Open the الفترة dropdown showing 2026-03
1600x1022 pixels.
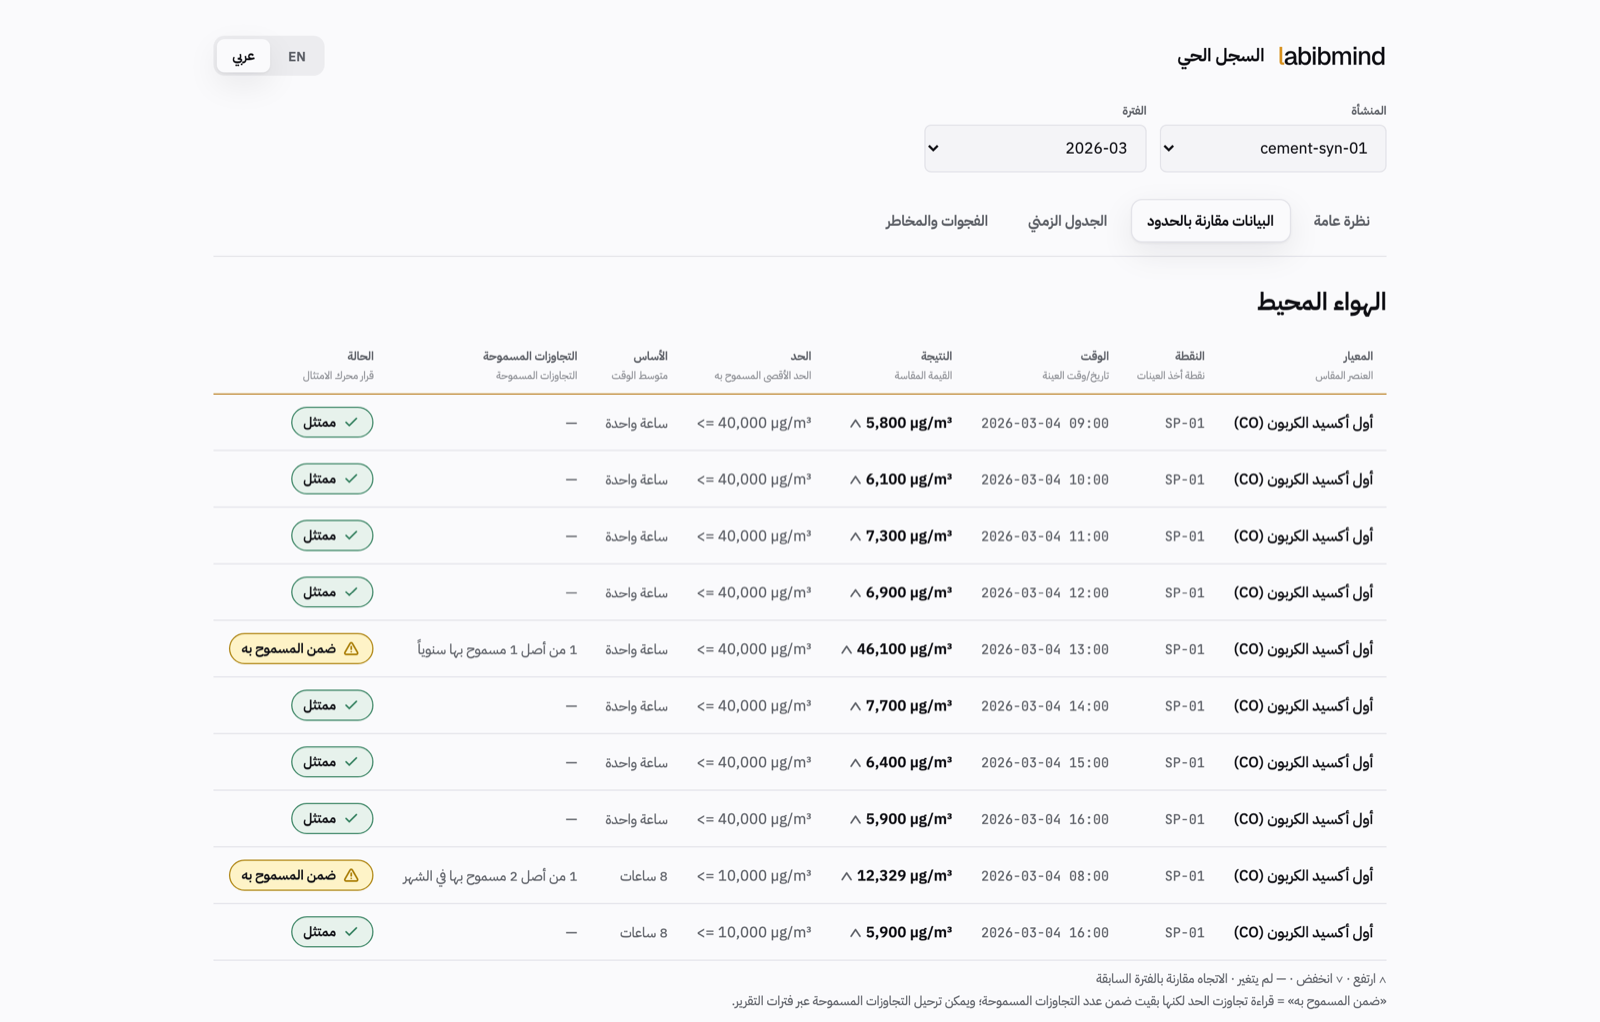coord(1035,148)
